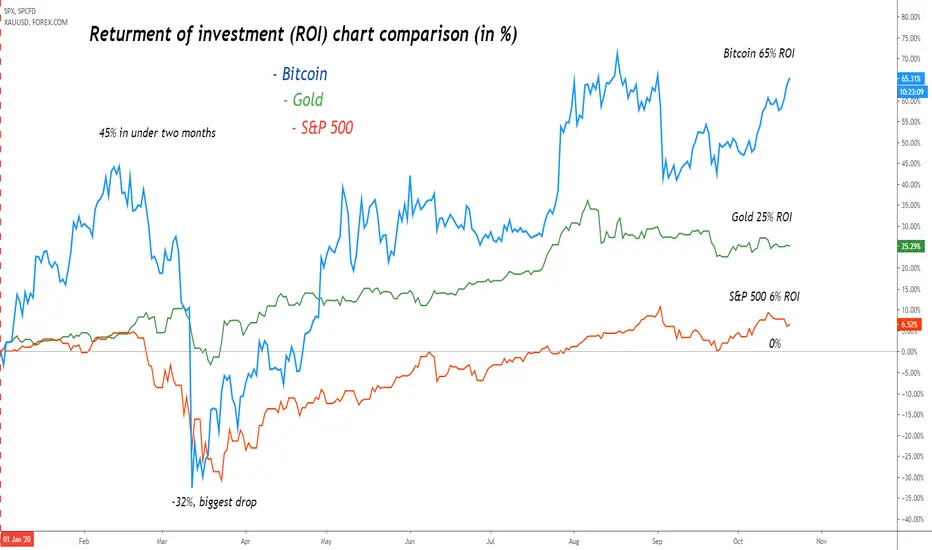The height and width of the screenshot is (550, 932).
Task: Click the red 6.52% S&P price label
Action: [x=909, y=325]
